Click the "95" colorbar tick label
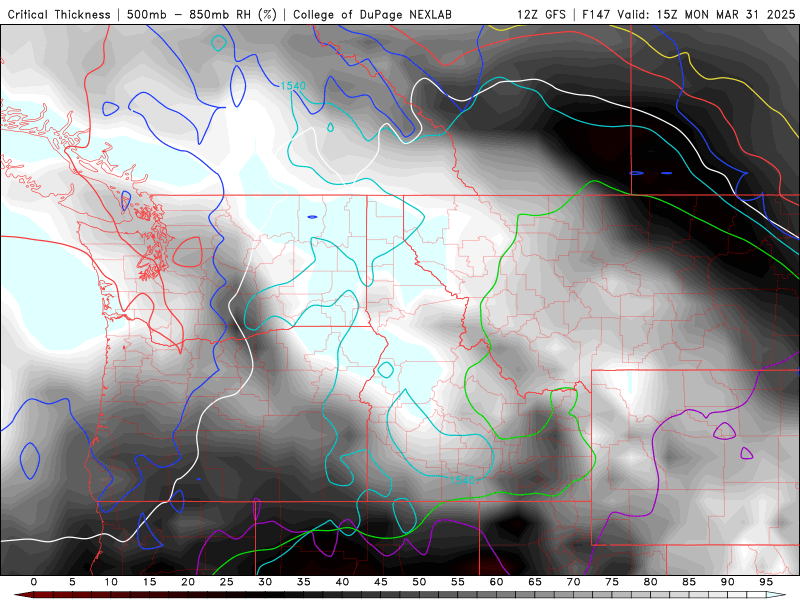800x600 pixels. click(x=766, y=582)
